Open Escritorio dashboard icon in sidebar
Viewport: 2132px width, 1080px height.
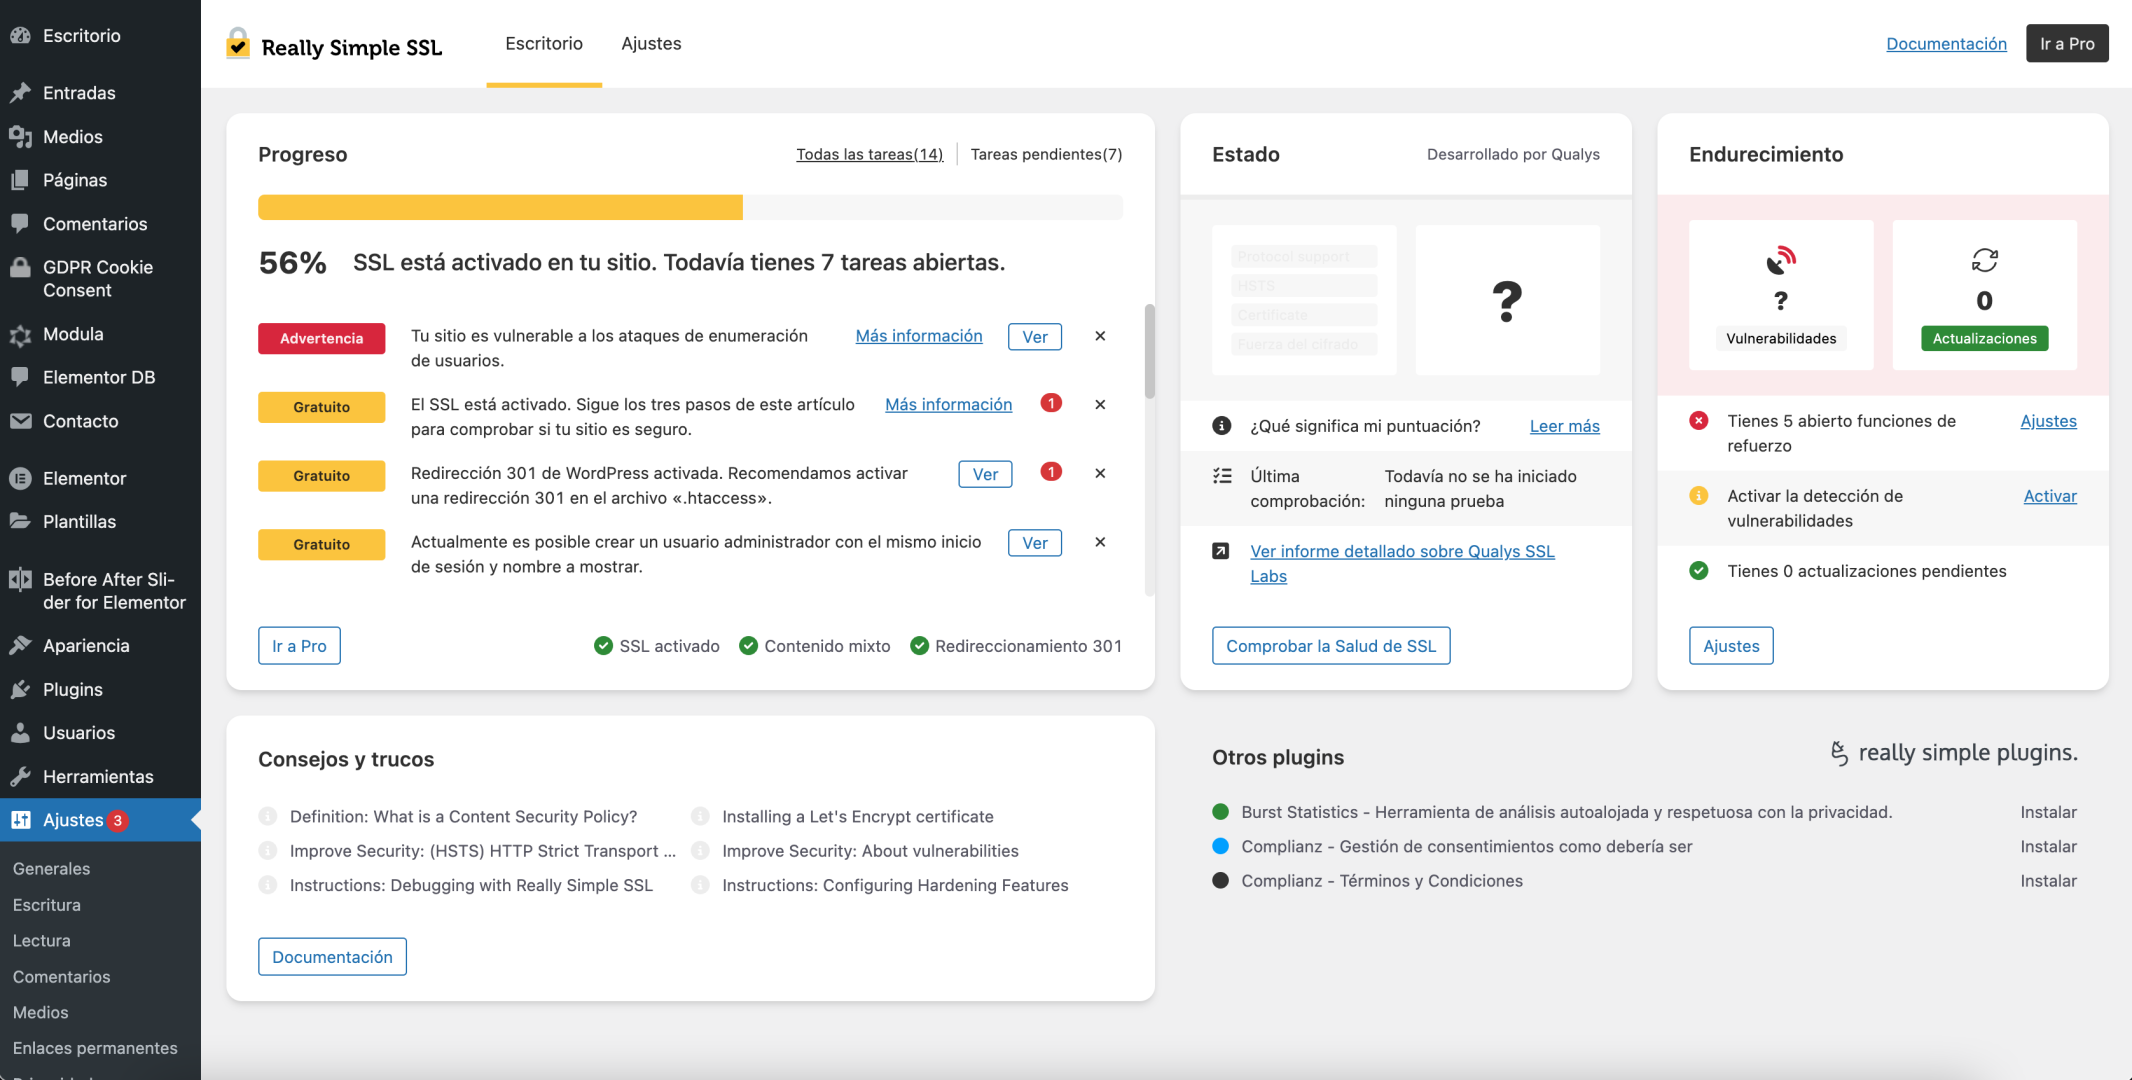[20, 35]
